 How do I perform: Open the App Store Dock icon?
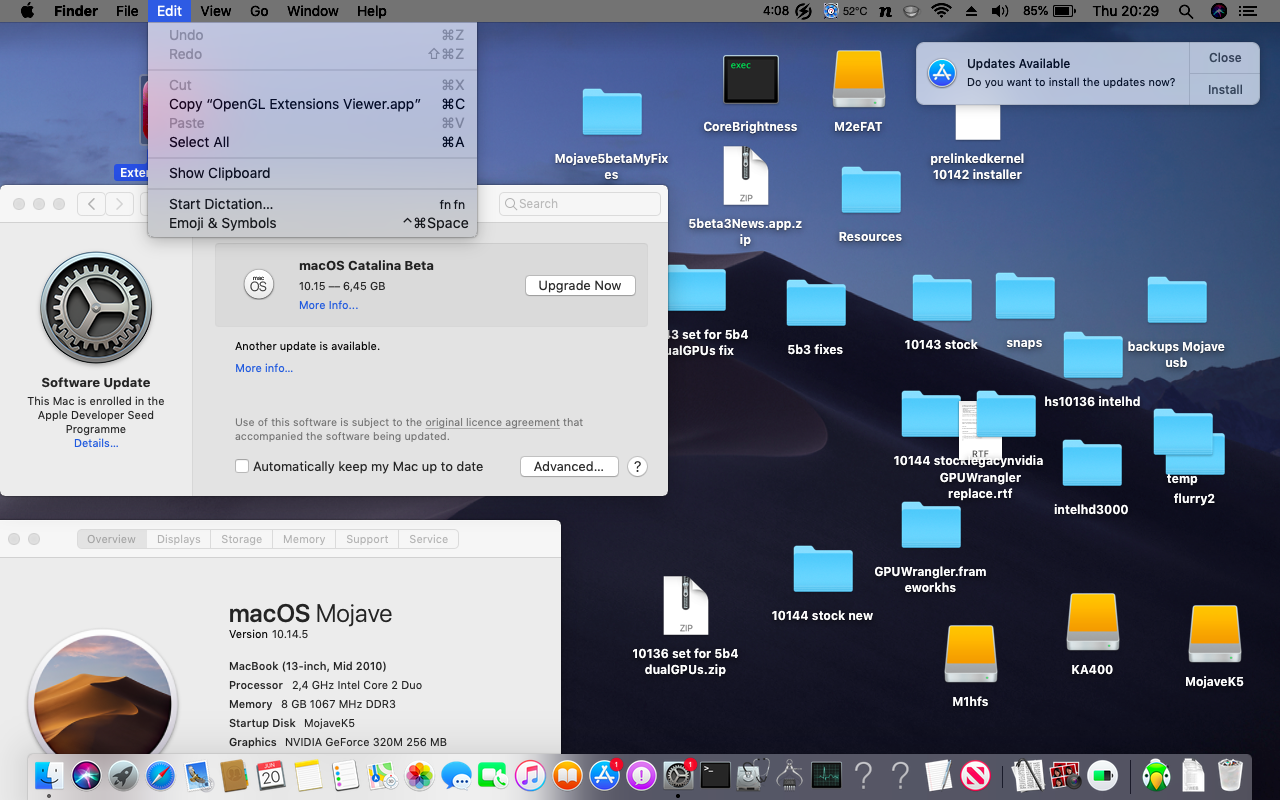click(x=604, y=775)
